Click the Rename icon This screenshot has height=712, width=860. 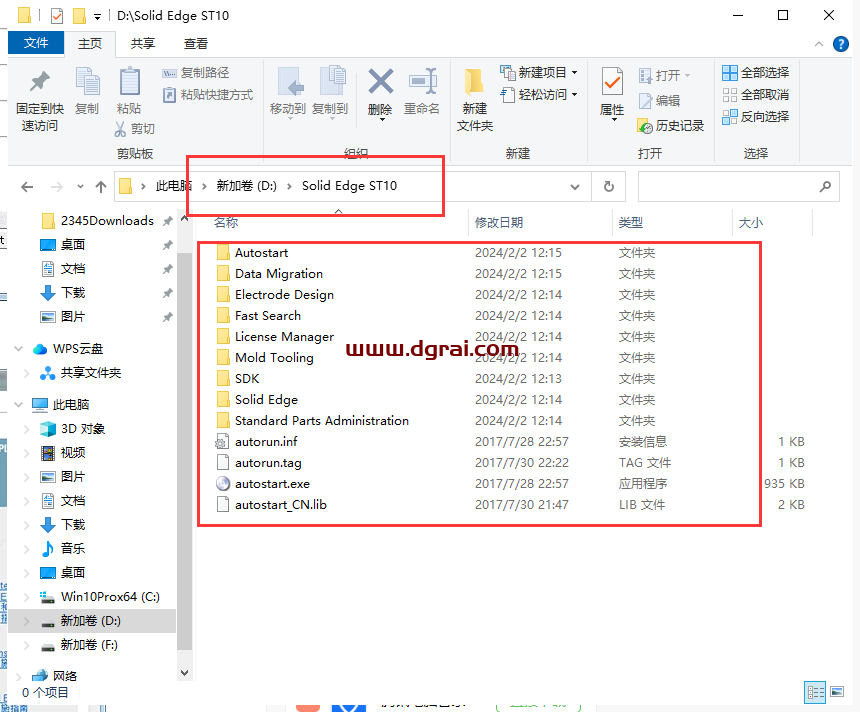pyautogui.click(x=422, y=81)
